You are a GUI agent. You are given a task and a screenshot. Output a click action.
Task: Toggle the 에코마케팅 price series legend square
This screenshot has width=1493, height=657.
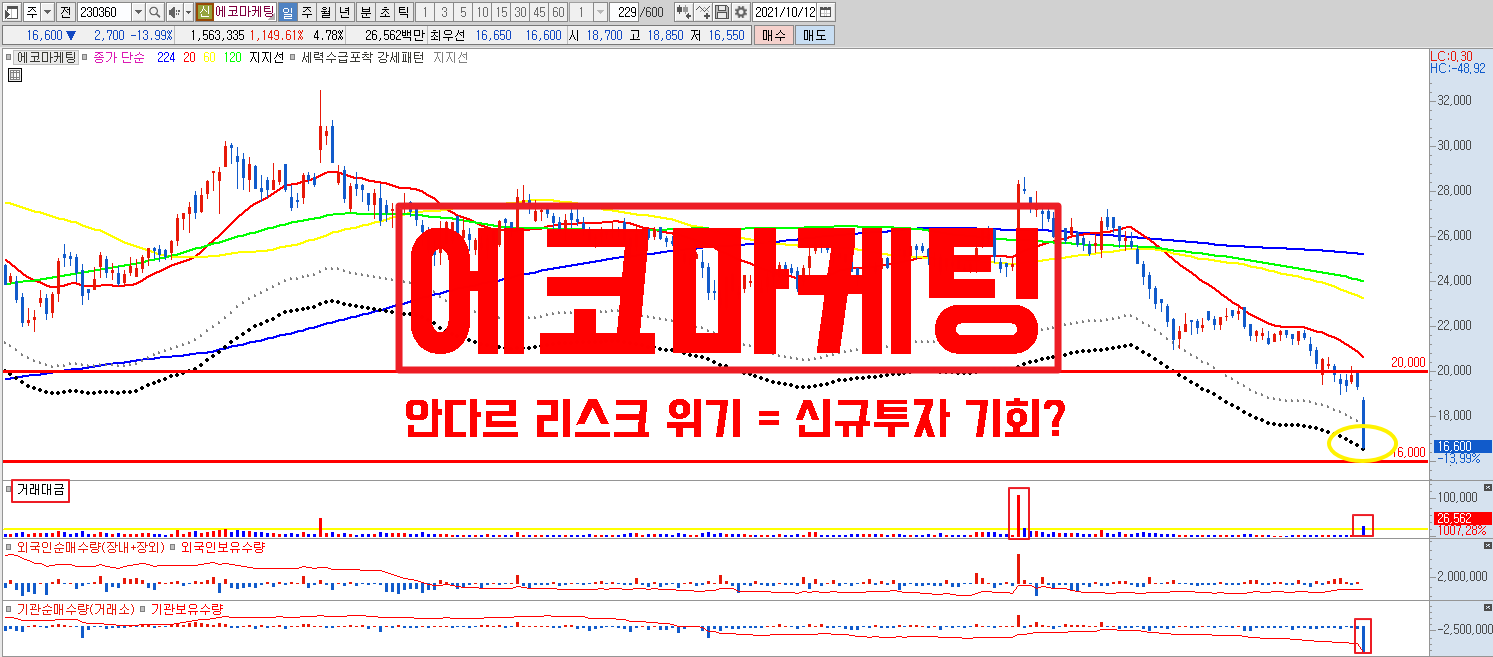click(8, 57)
